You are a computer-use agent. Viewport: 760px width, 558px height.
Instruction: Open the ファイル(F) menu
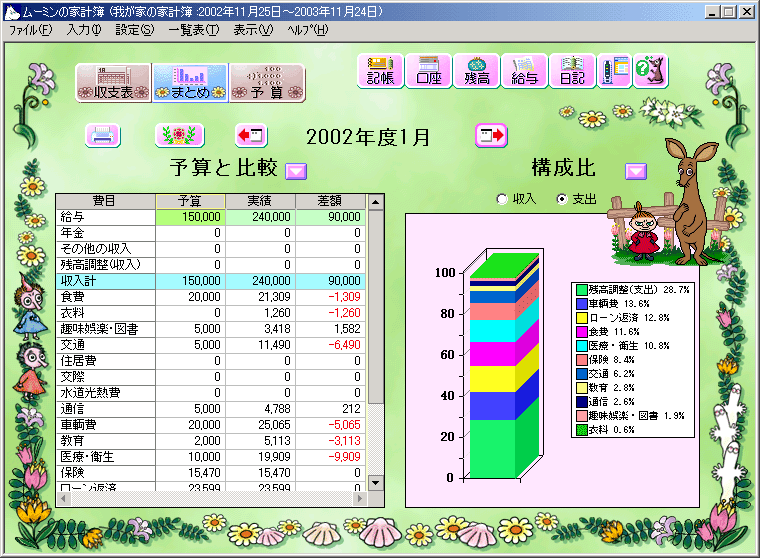tap(31, 30)
